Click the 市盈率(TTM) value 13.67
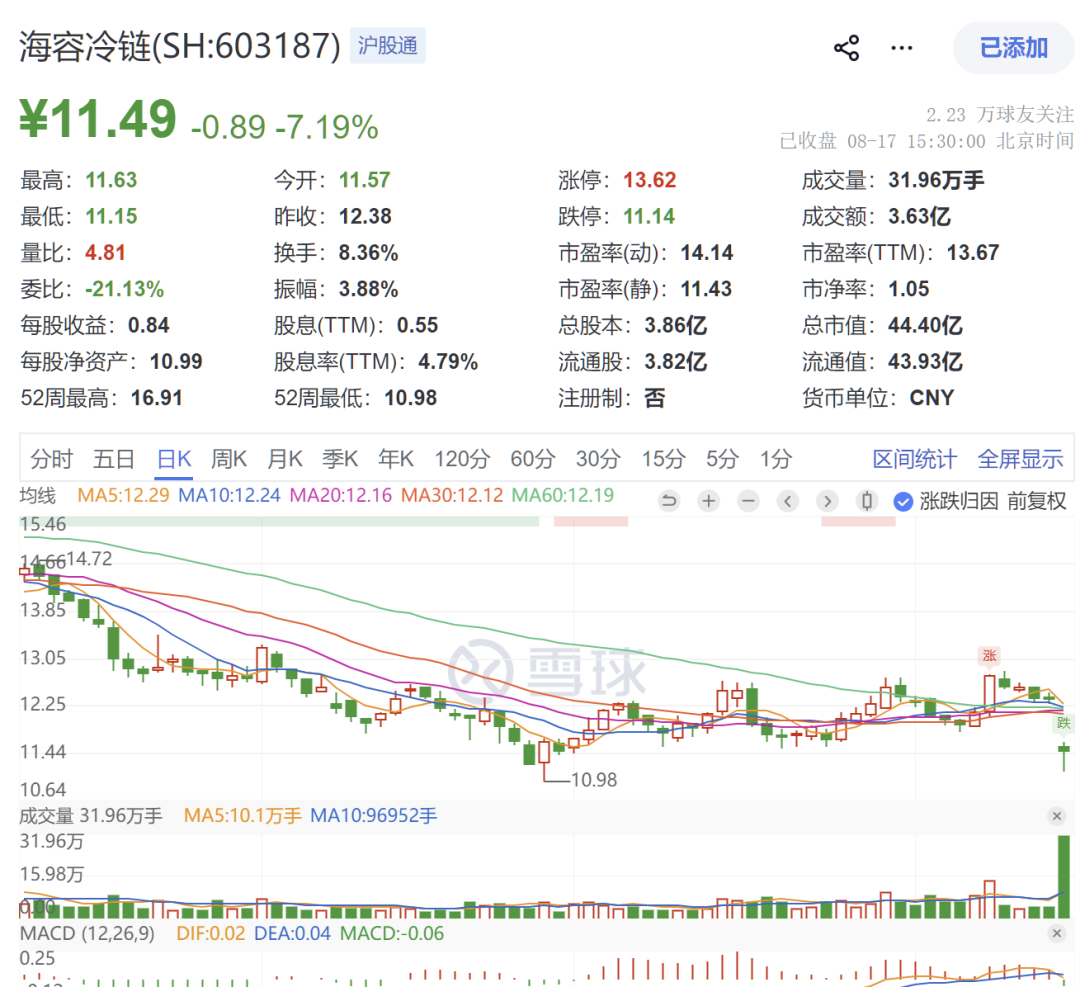 pyautogui.click(x=973, y=253)
